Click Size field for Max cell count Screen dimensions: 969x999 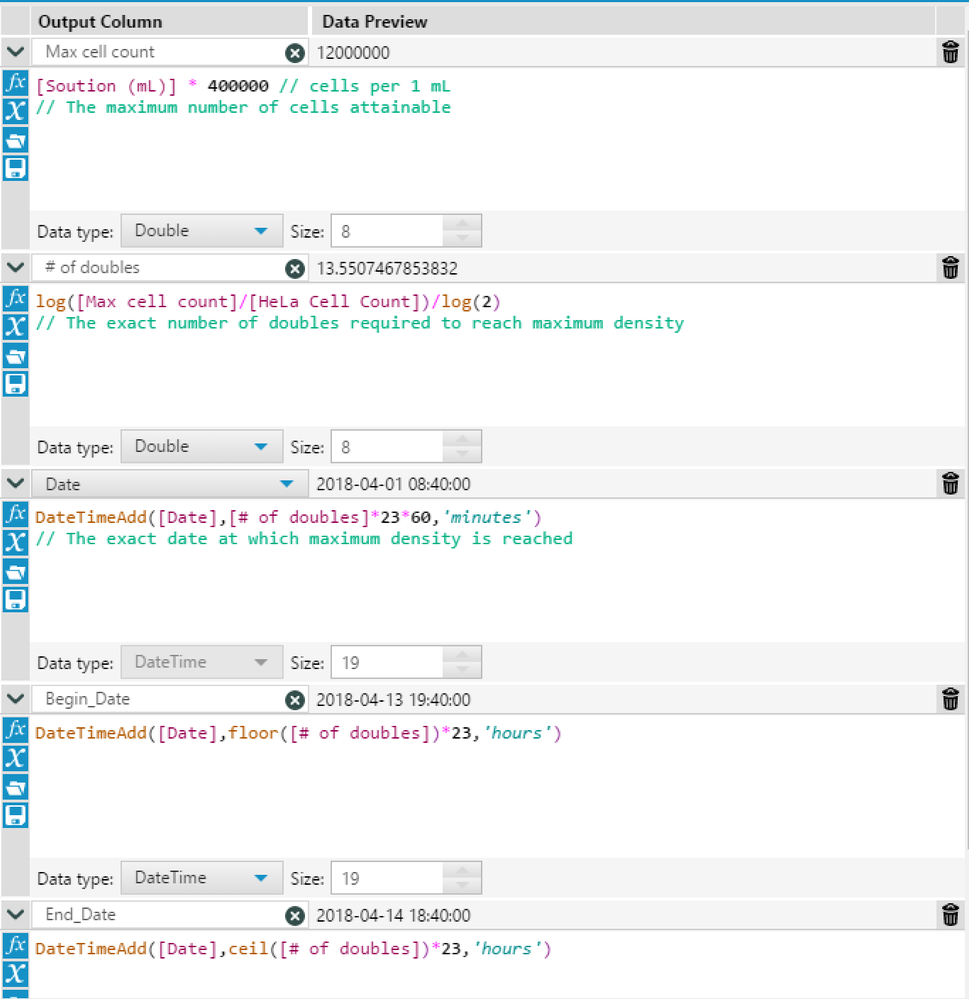tap(387, 231)
